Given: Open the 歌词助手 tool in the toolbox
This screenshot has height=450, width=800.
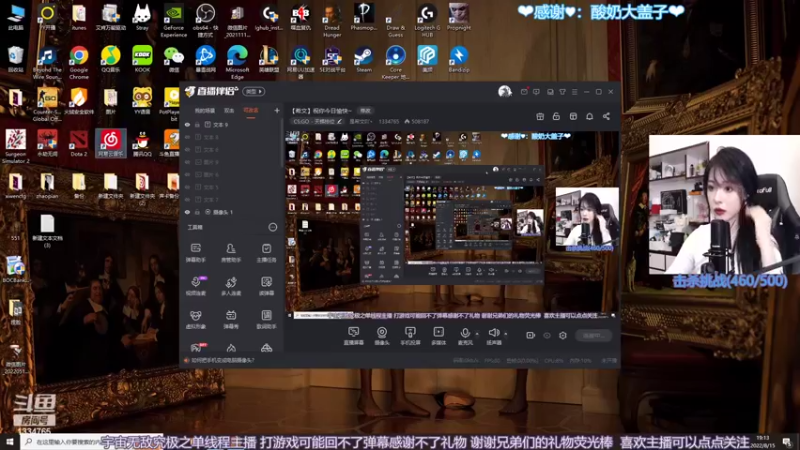Looking at the screenshot, I should click(x=266, y=319).
